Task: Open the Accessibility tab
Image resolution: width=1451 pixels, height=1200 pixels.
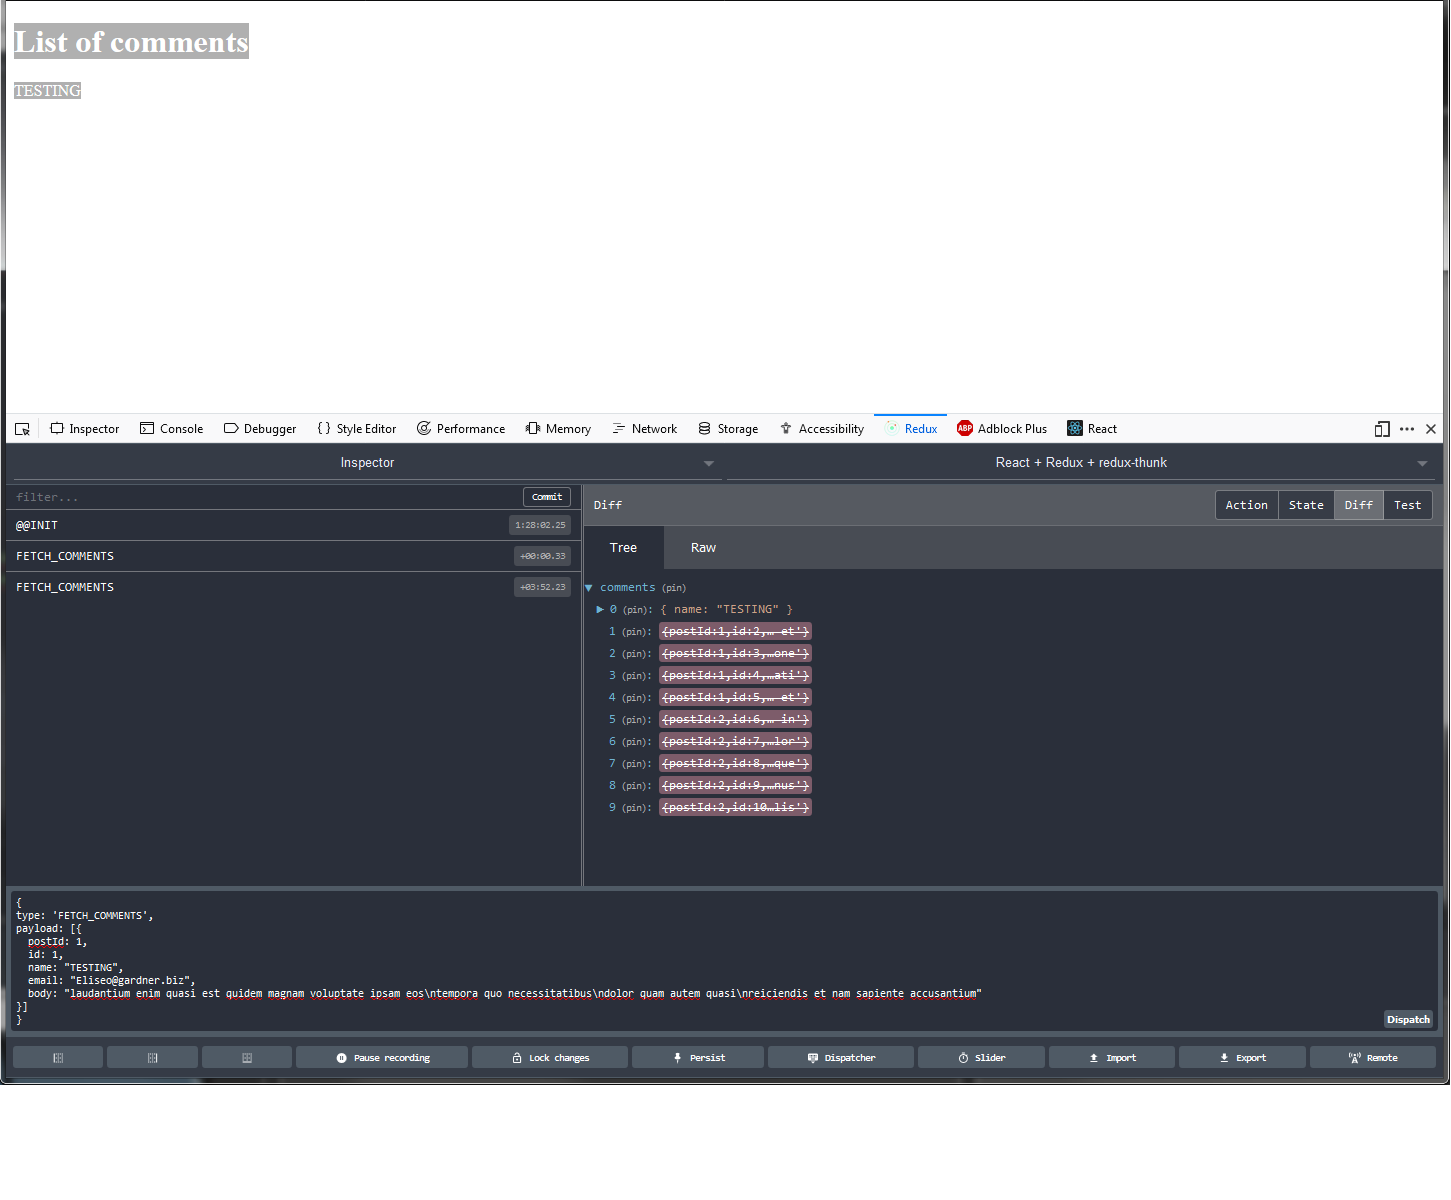Action: point(822,429)
